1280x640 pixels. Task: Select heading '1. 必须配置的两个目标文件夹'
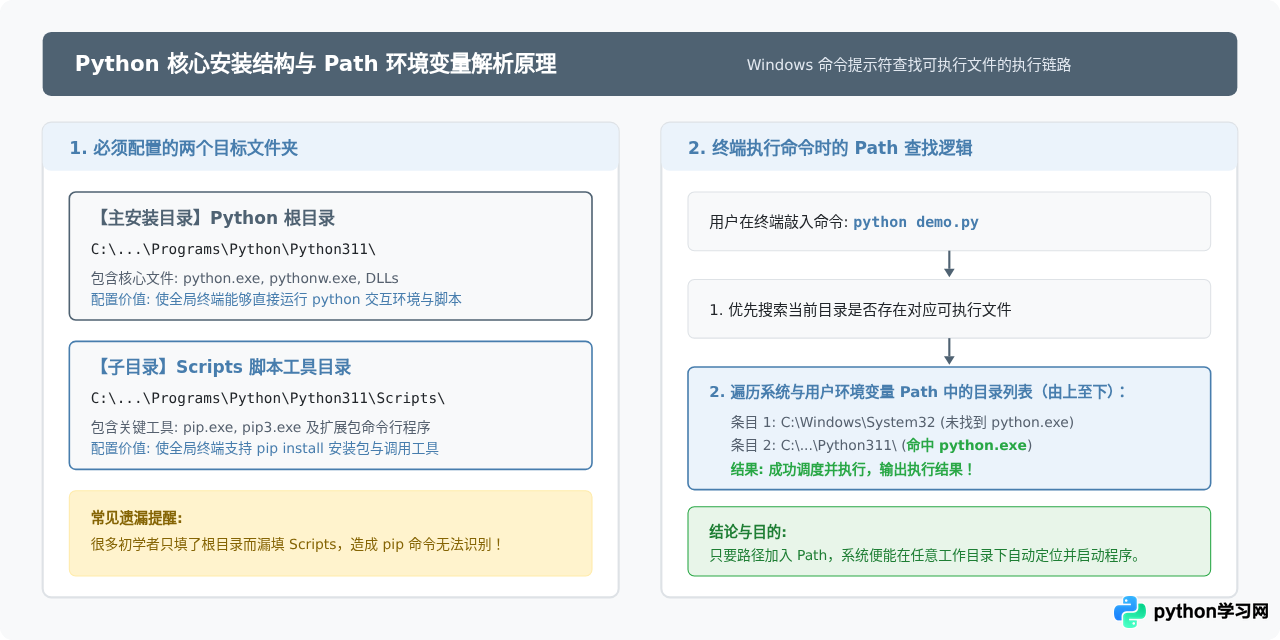click(x=184, y=148)
